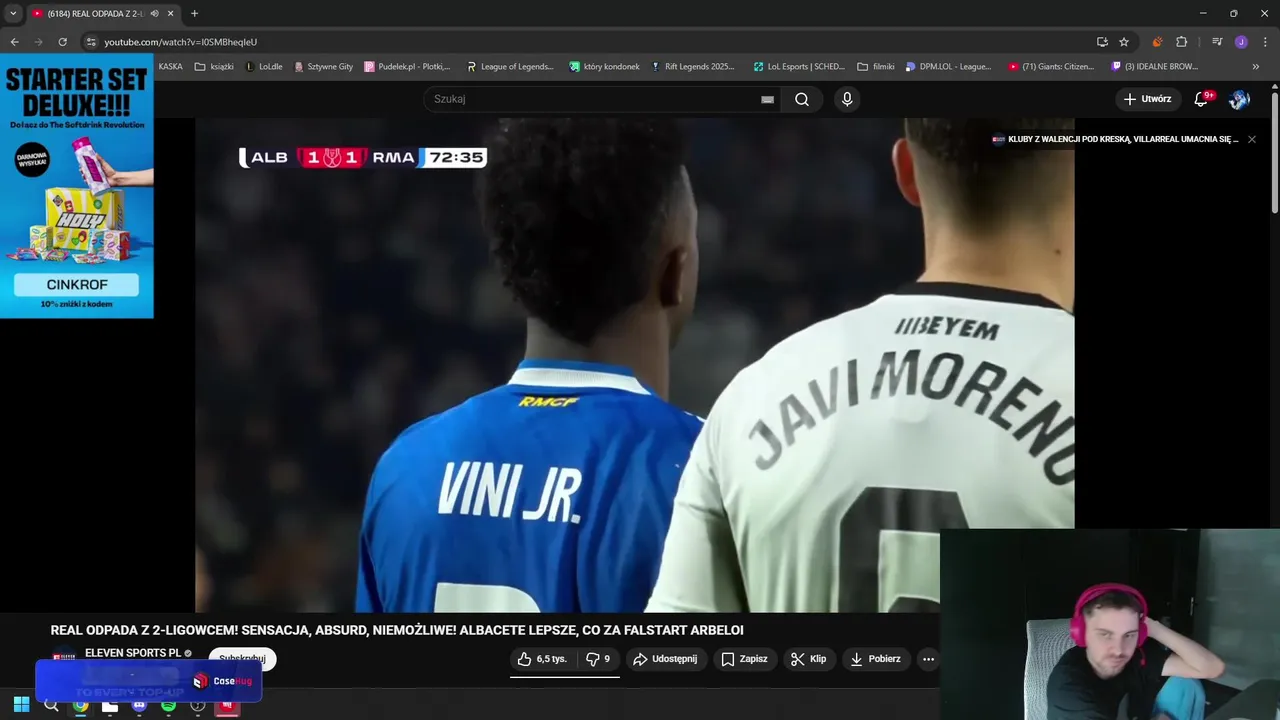Open the Rift Legends 2025 bookmark
Screen dimensions: 1280x720
tap(693, 67)
